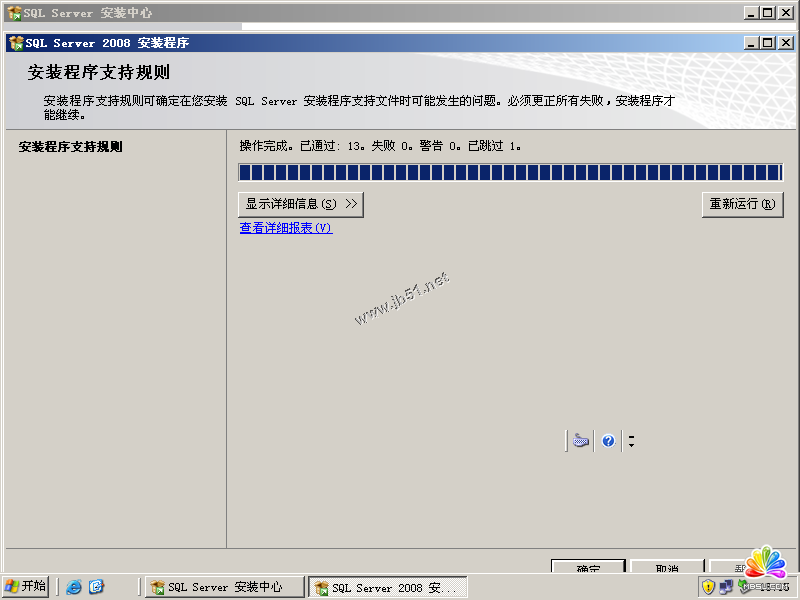Click the 重新运行 button
800x600 pixels.
point(742,204)
